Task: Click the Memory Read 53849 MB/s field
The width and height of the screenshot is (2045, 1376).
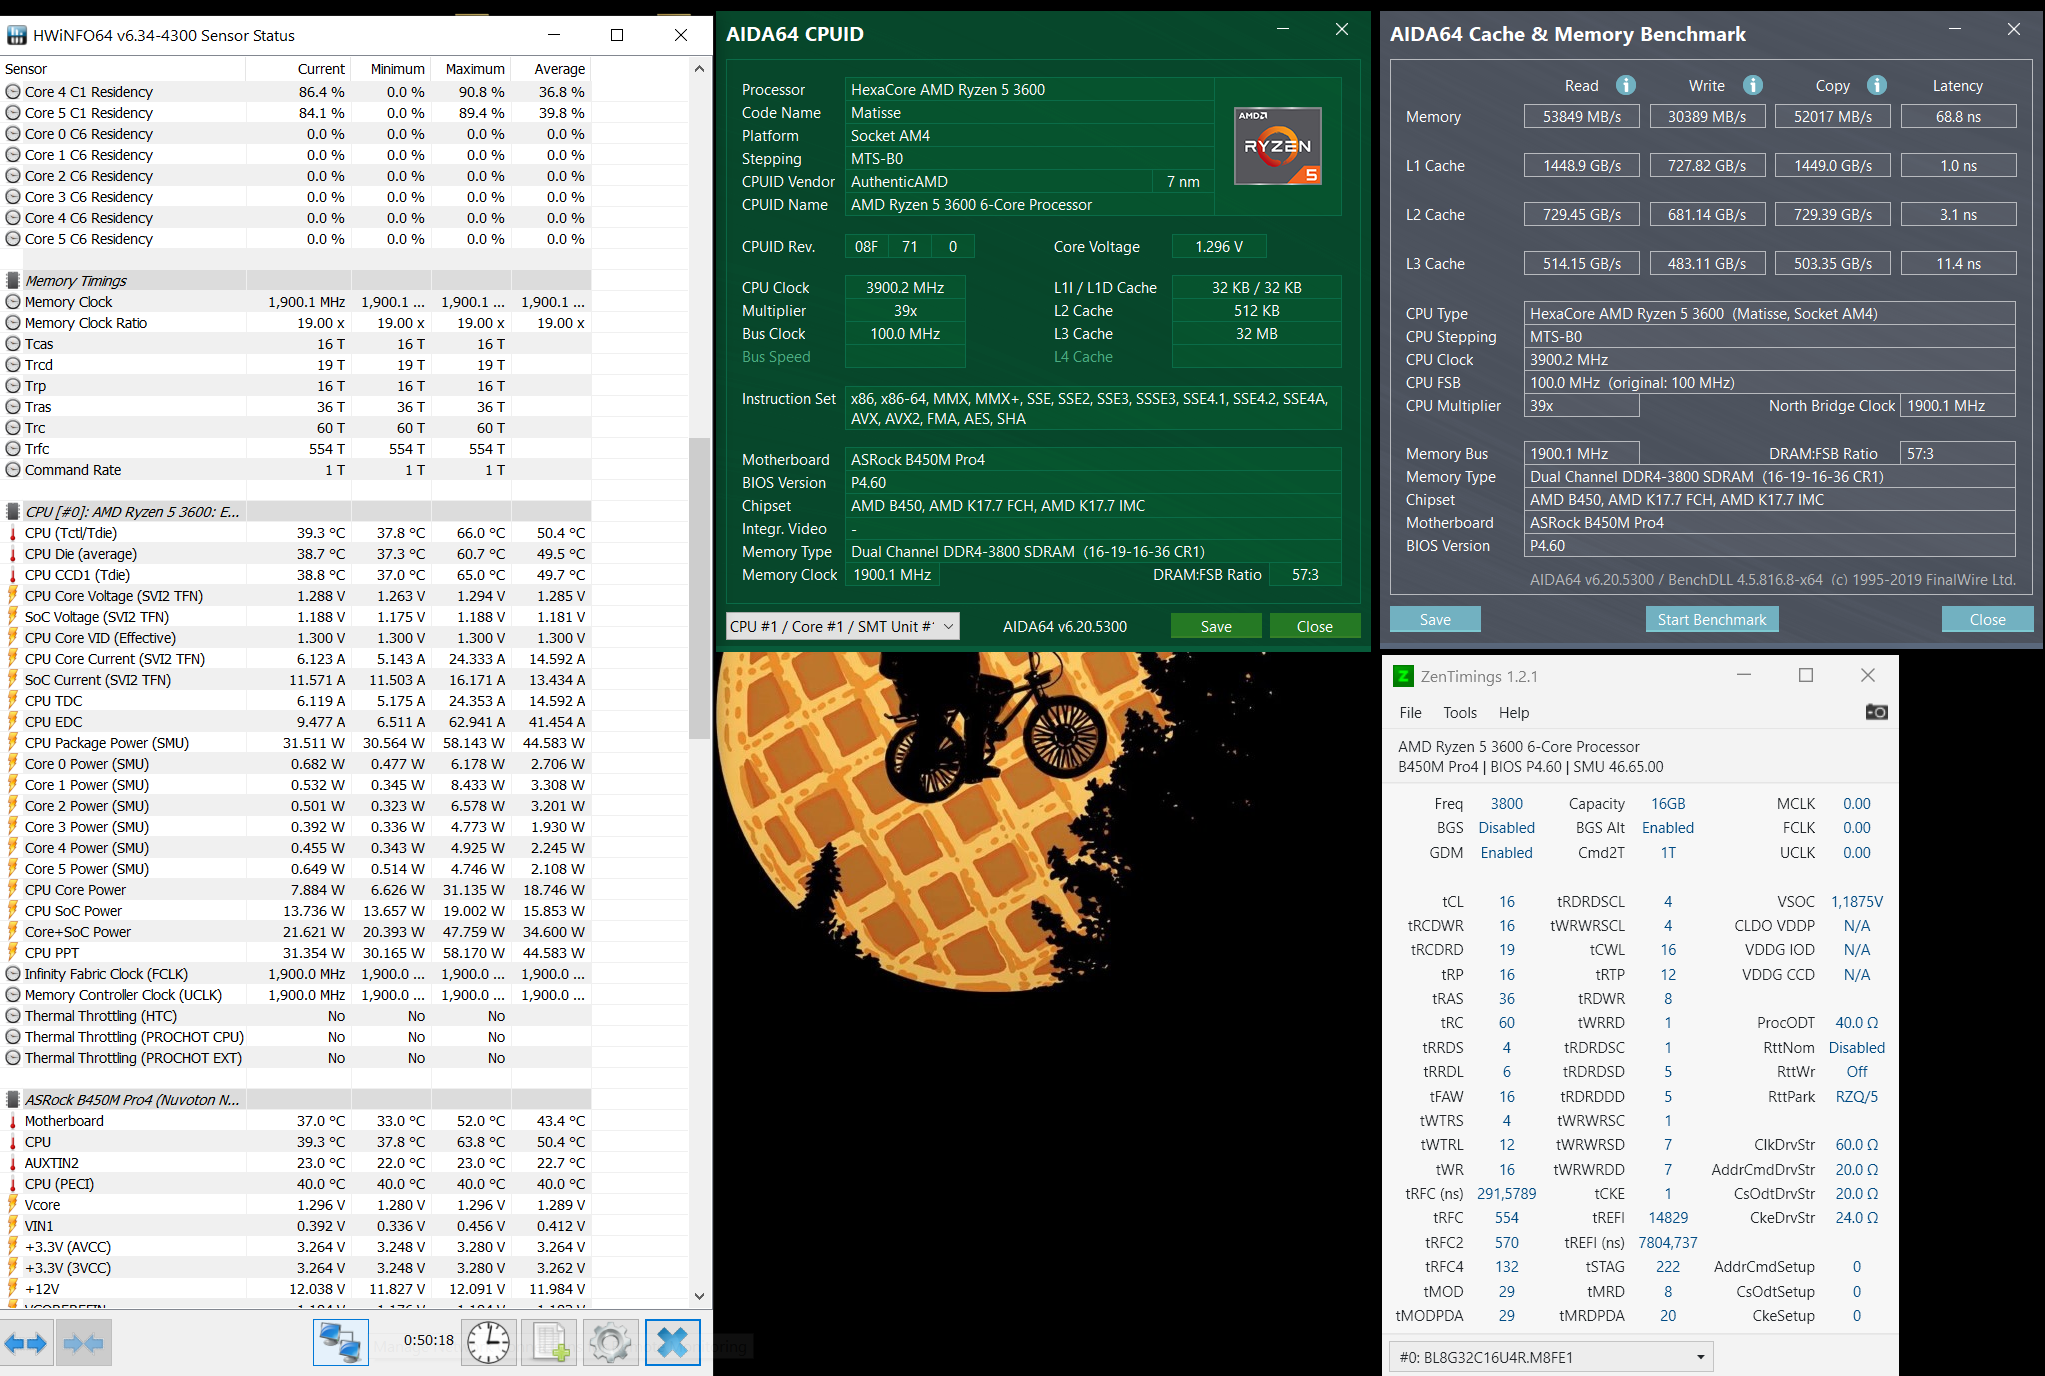Action: [1581, 117]
